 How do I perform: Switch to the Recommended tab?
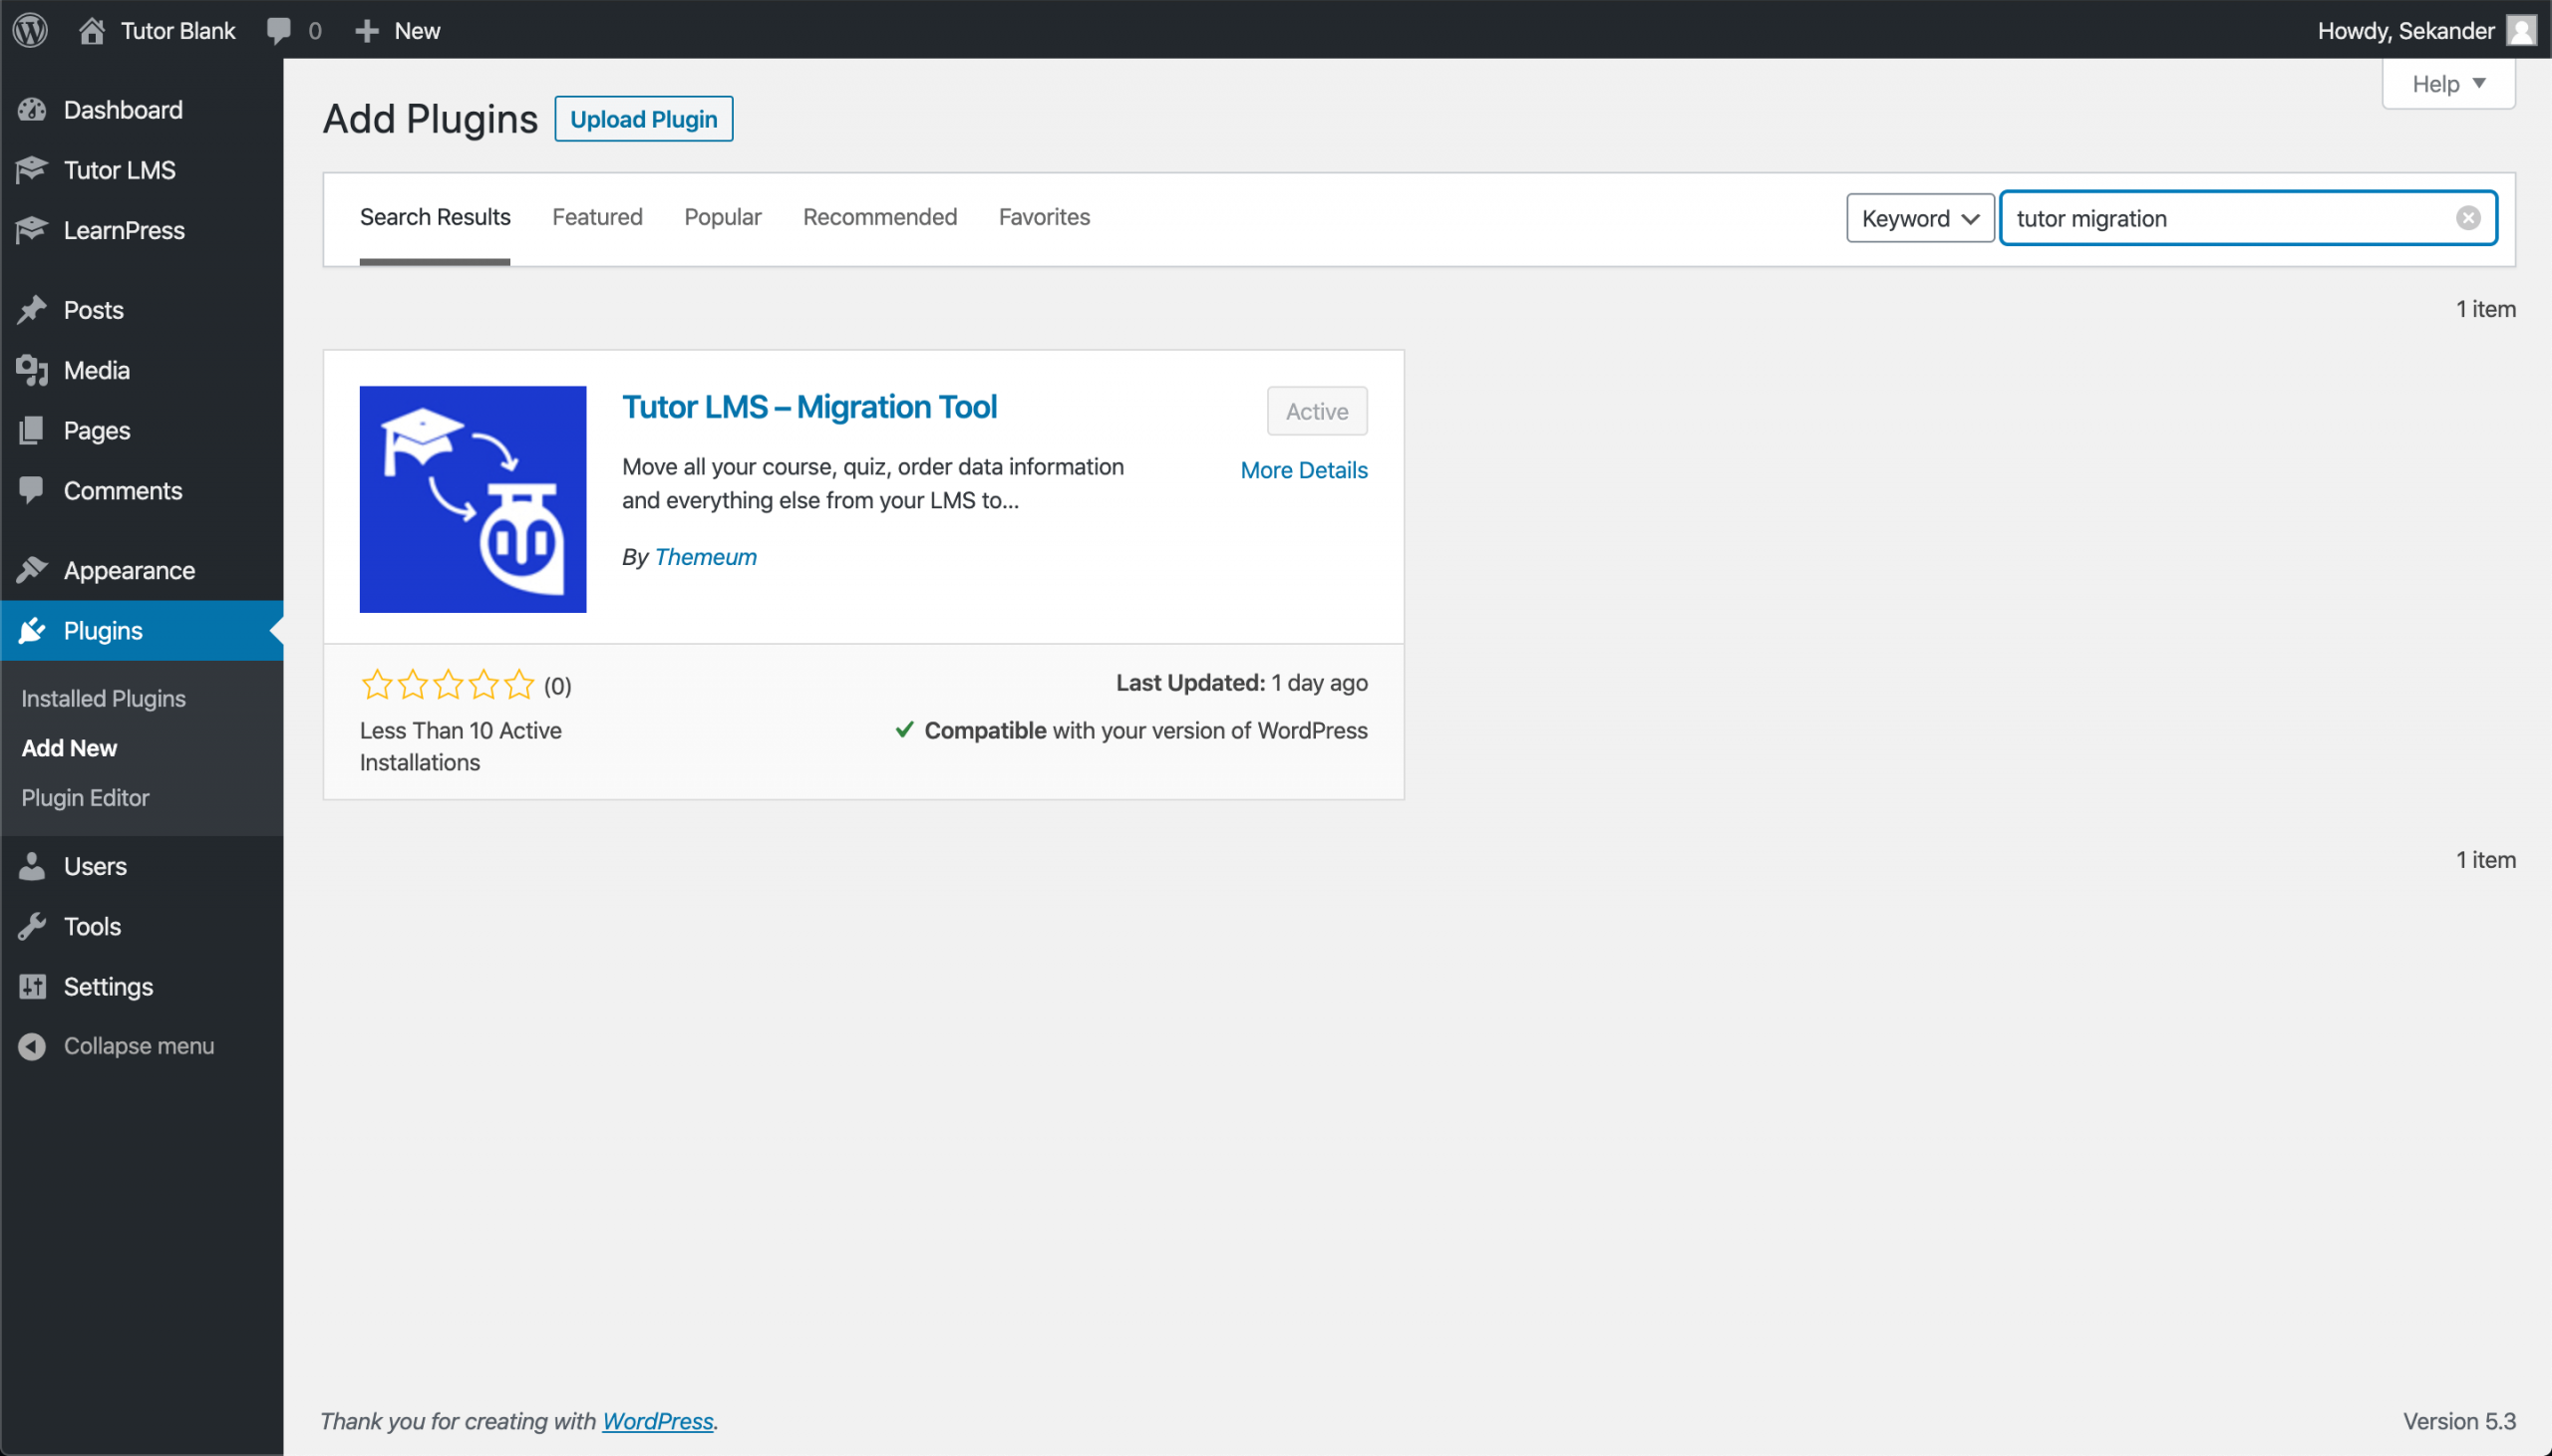[880, 217]
